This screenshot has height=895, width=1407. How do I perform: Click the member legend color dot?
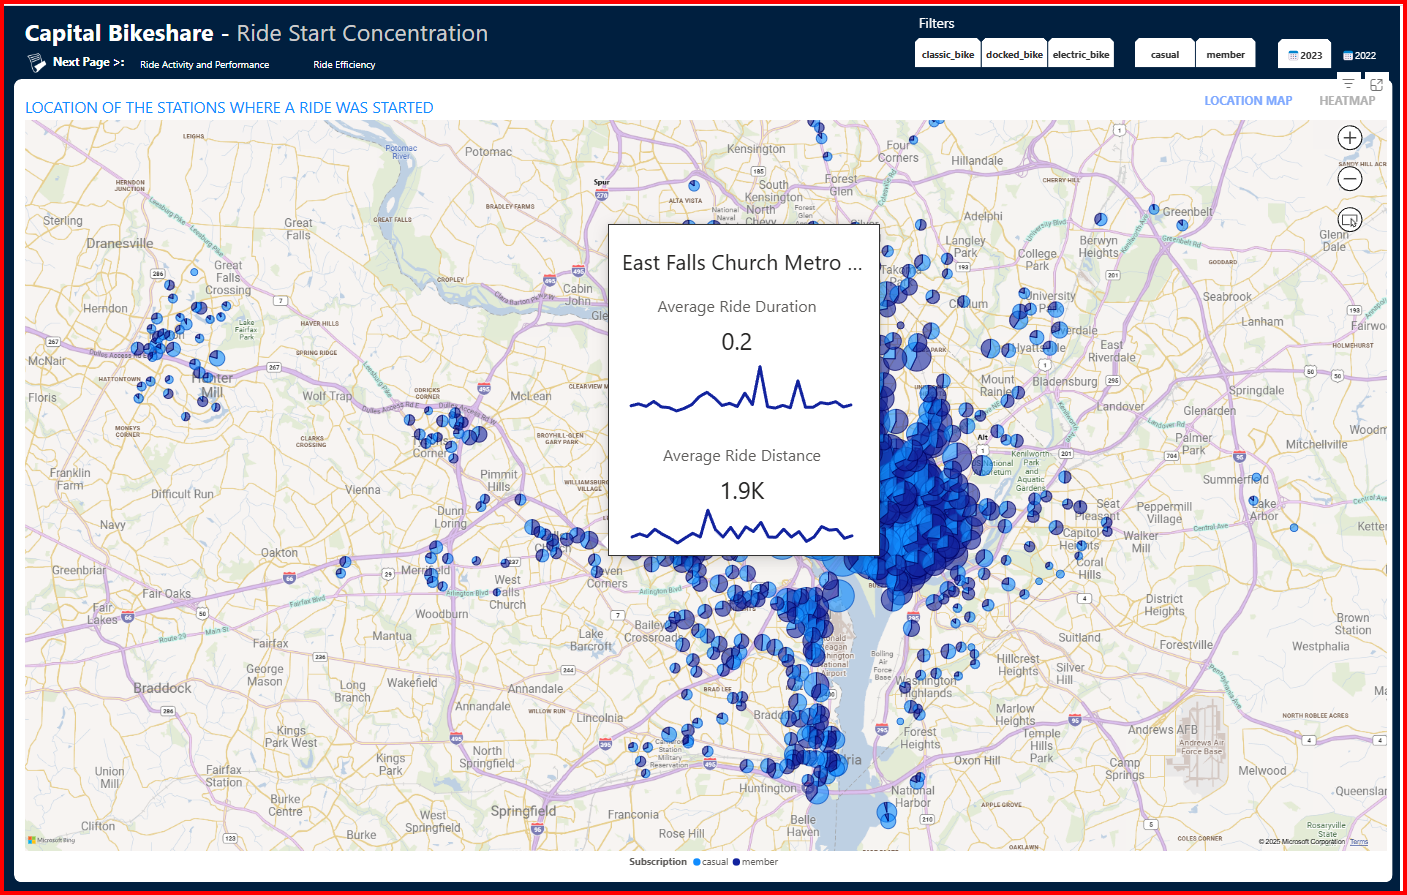point(737,862)
